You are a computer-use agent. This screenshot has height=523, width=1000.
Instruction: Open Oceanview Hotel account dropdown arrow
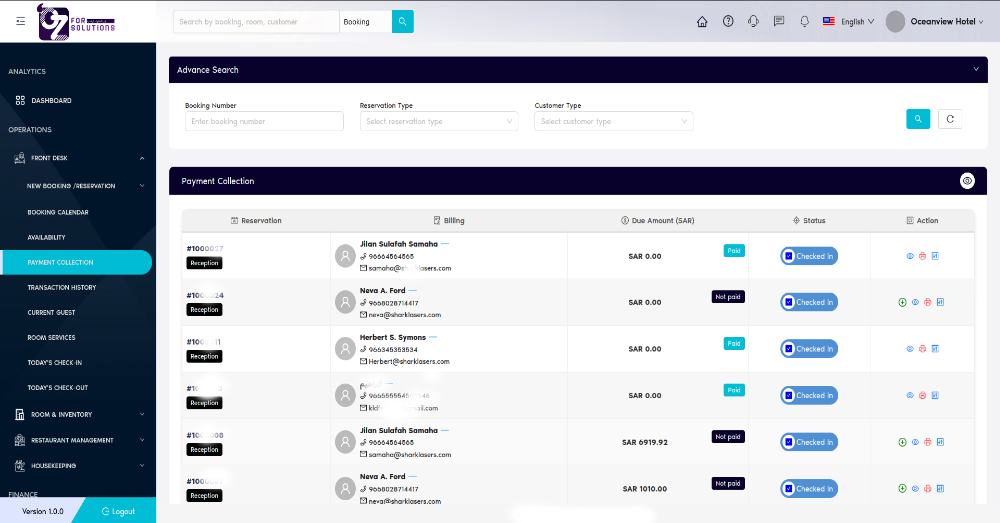[981, 22]
